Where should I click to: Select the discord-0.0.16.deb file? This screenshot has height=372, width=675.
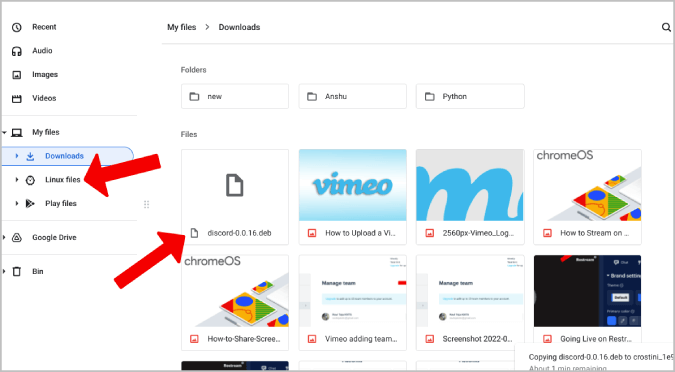pos(235,197)
